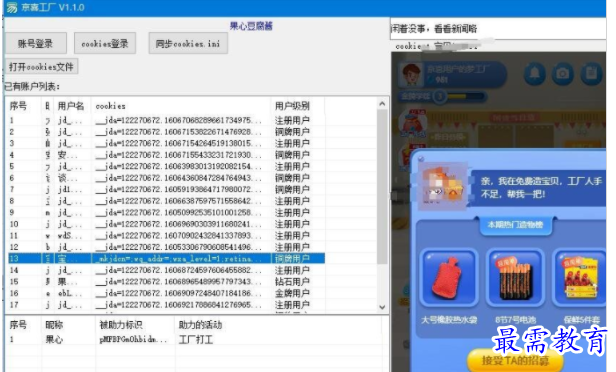Screen dimensions: 616x372
Task: Open cookies file with 打开cookies文件 button
Action: click(x=41, y=67)
